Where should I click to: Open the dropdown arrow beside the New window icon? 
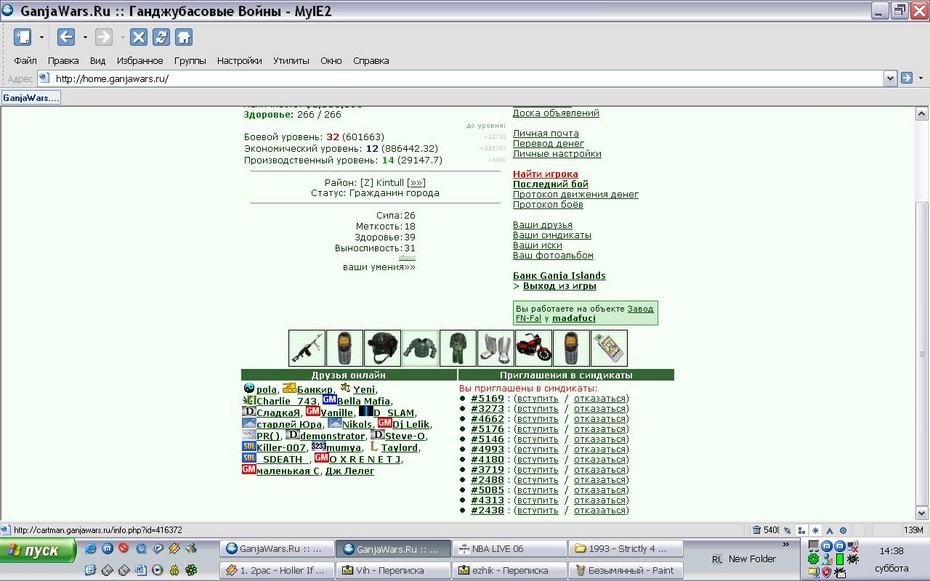pyautogui.click(x=42, y=37)
